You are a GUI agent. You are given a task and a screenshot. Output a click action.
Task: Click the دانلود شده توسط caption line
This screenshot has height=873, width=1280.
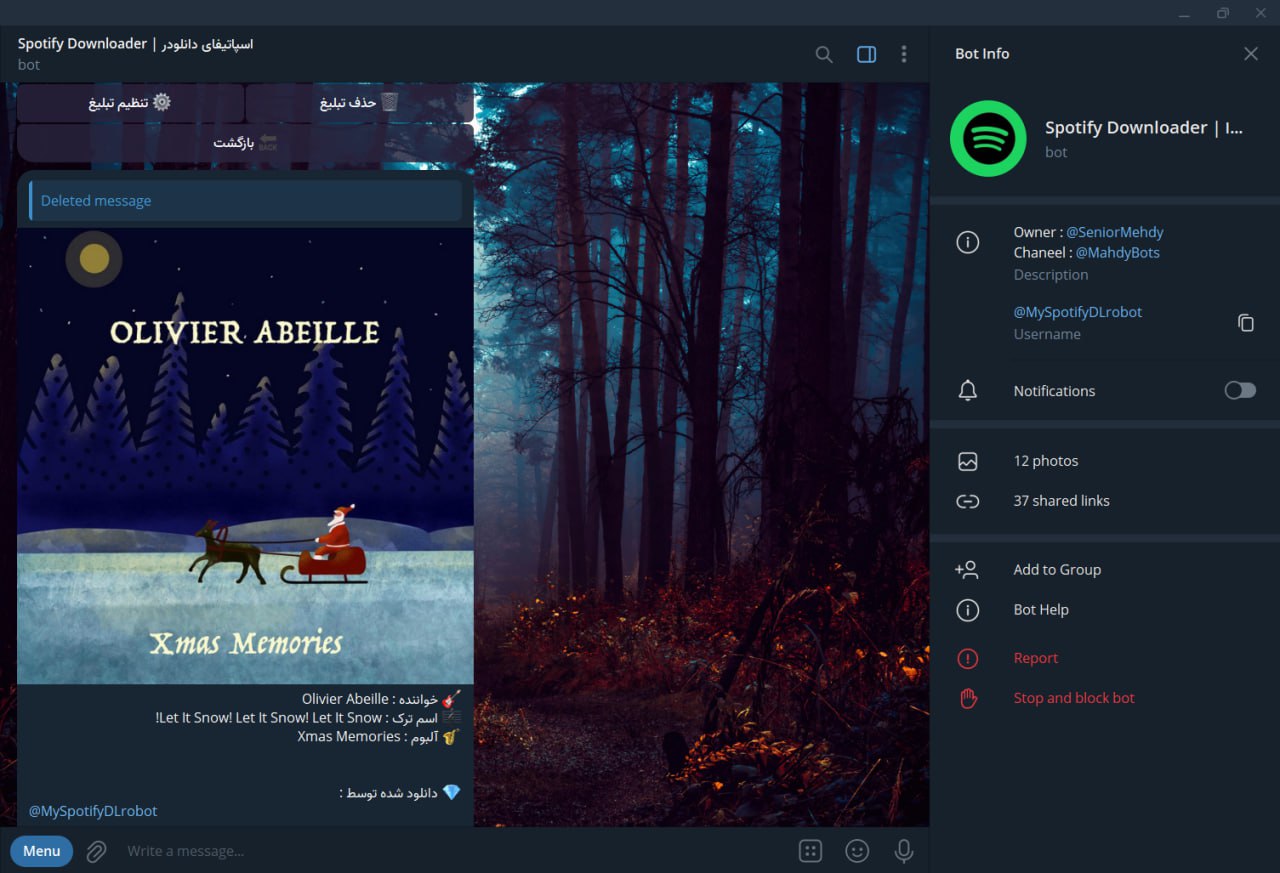coord(400,792)
